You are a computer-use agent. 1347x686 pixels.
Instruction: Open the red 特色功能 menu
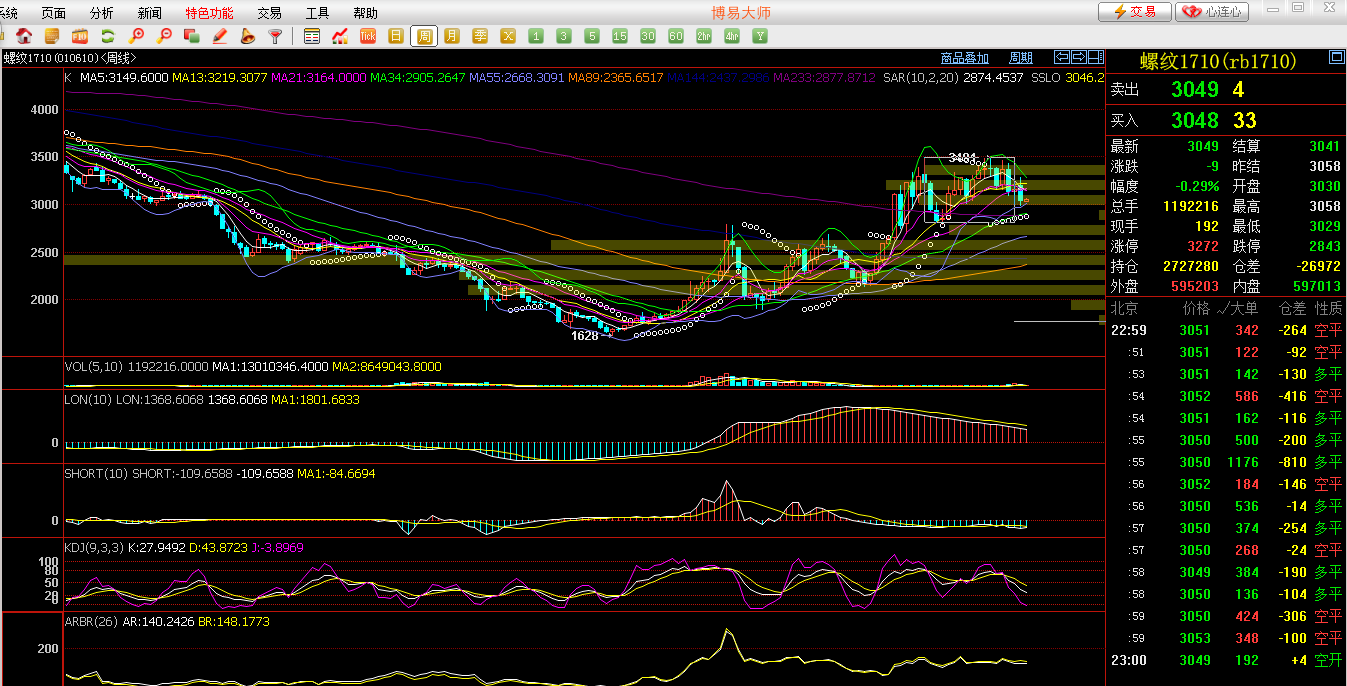tap(209, 13)
